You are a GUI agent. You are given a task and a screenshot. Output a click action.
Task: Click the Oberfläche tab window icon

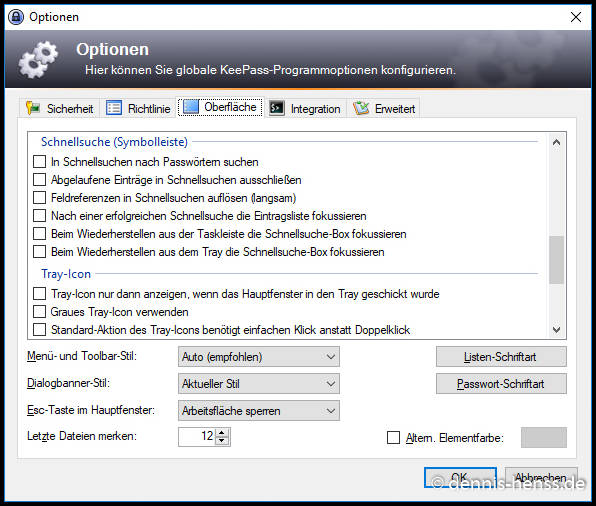coord(191,106)
